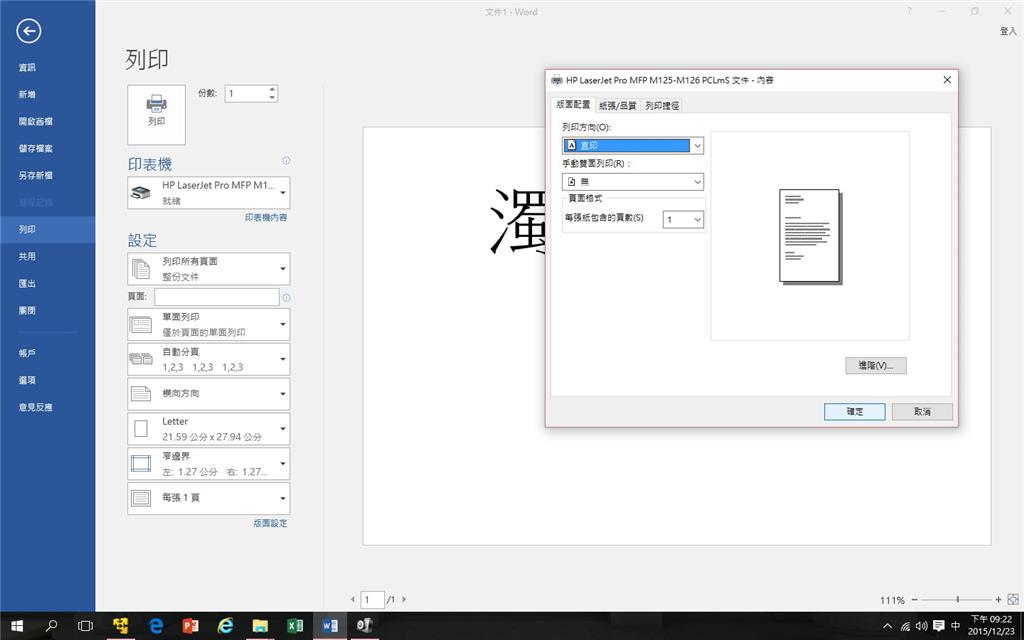
Task: Open the 版面設定 link
Action: [x=270, y=523]
